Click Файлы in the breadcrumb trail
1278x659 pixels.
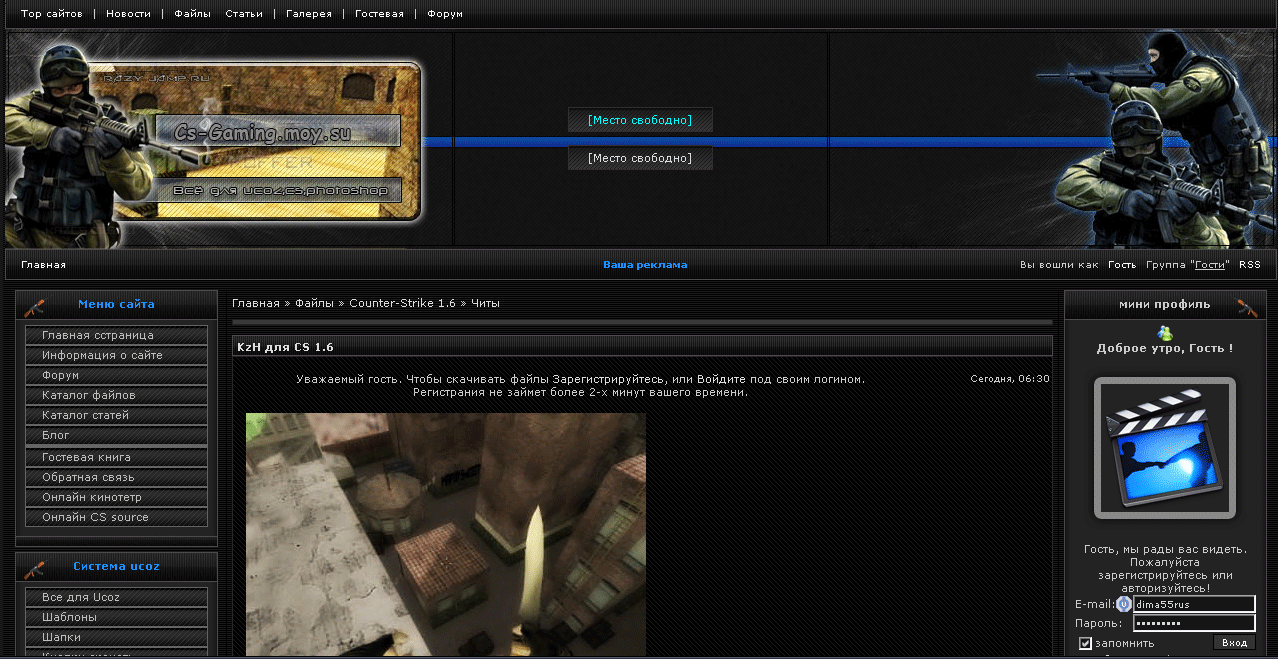tap(314, 303)
